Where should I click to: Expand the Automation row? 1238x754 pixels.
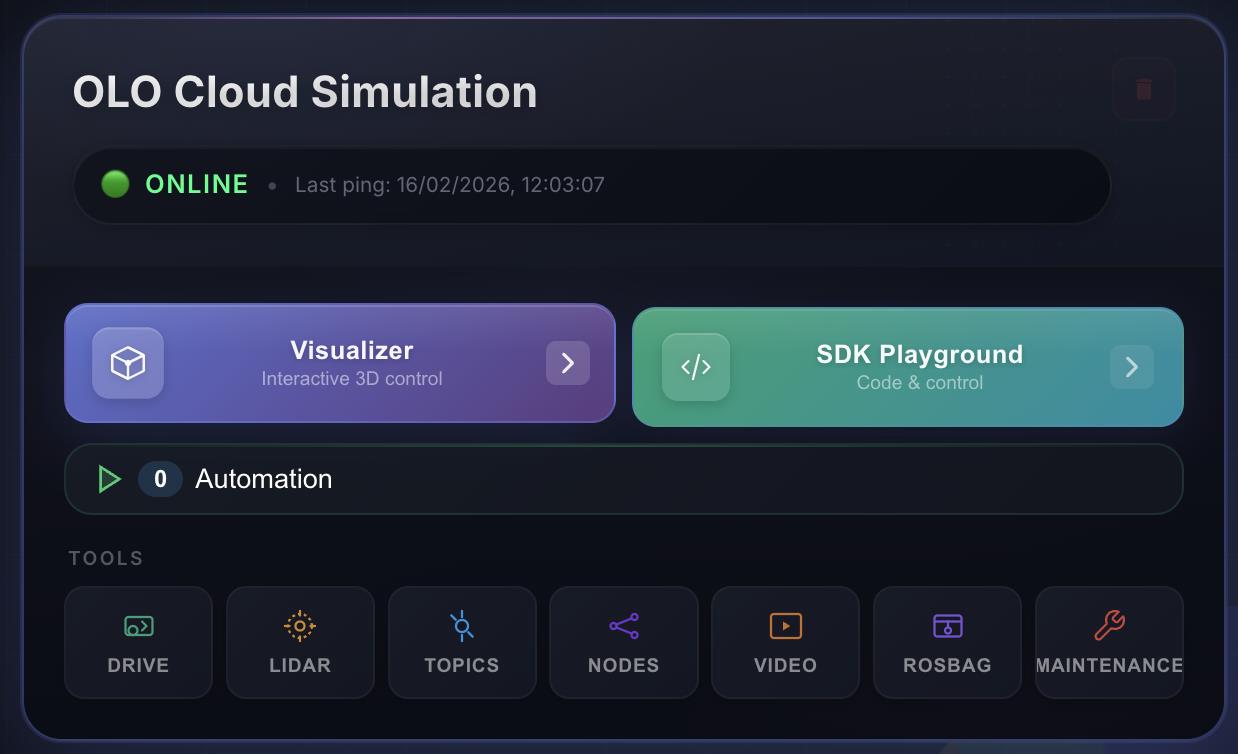pos(624,479)
